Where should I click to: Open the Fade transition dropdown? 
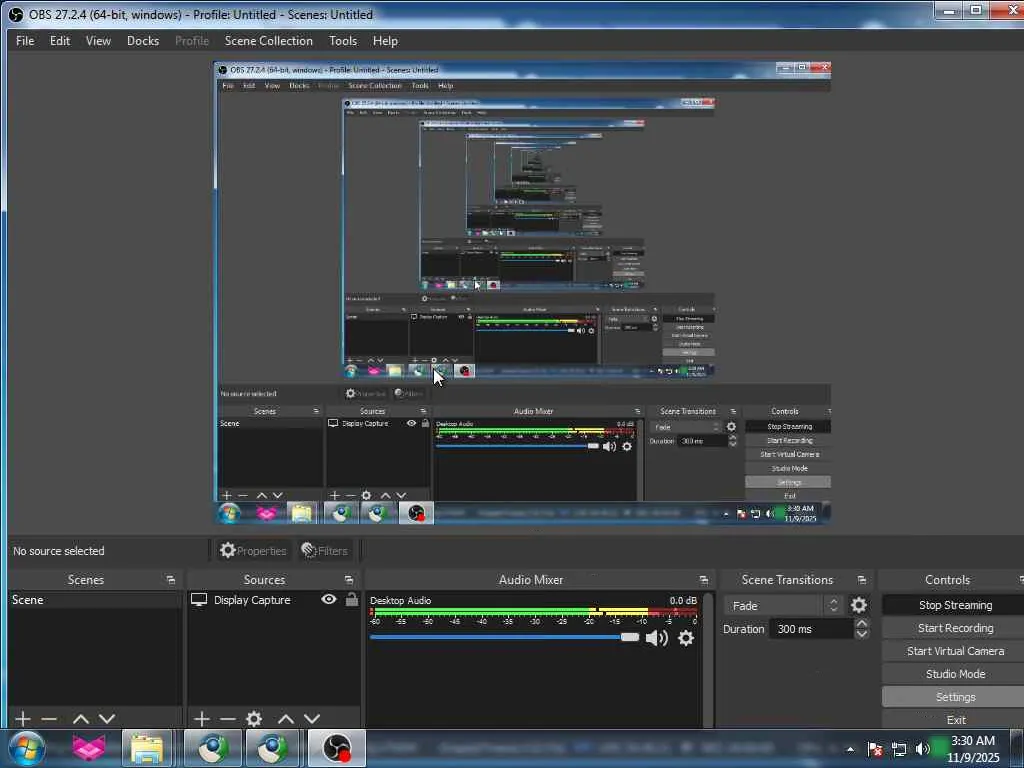[784, 605]
